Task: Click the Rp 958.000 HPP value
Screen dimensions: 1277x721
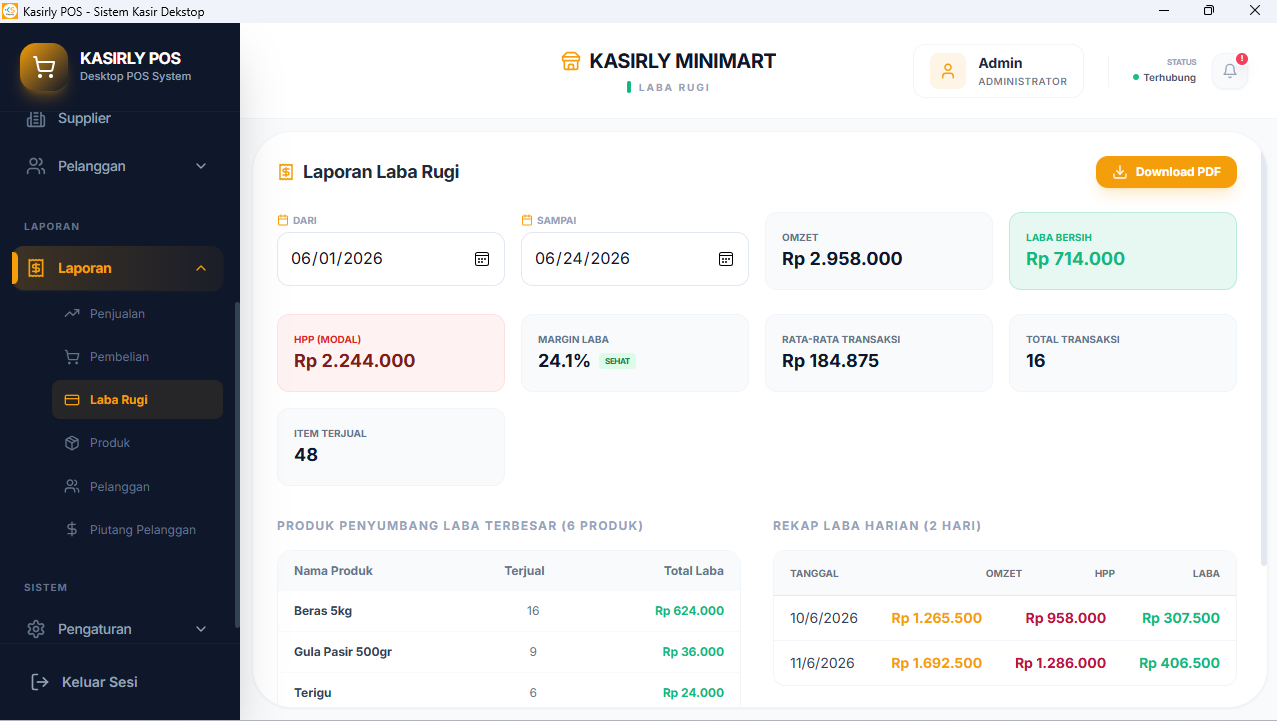Action: click(1065, 618)
